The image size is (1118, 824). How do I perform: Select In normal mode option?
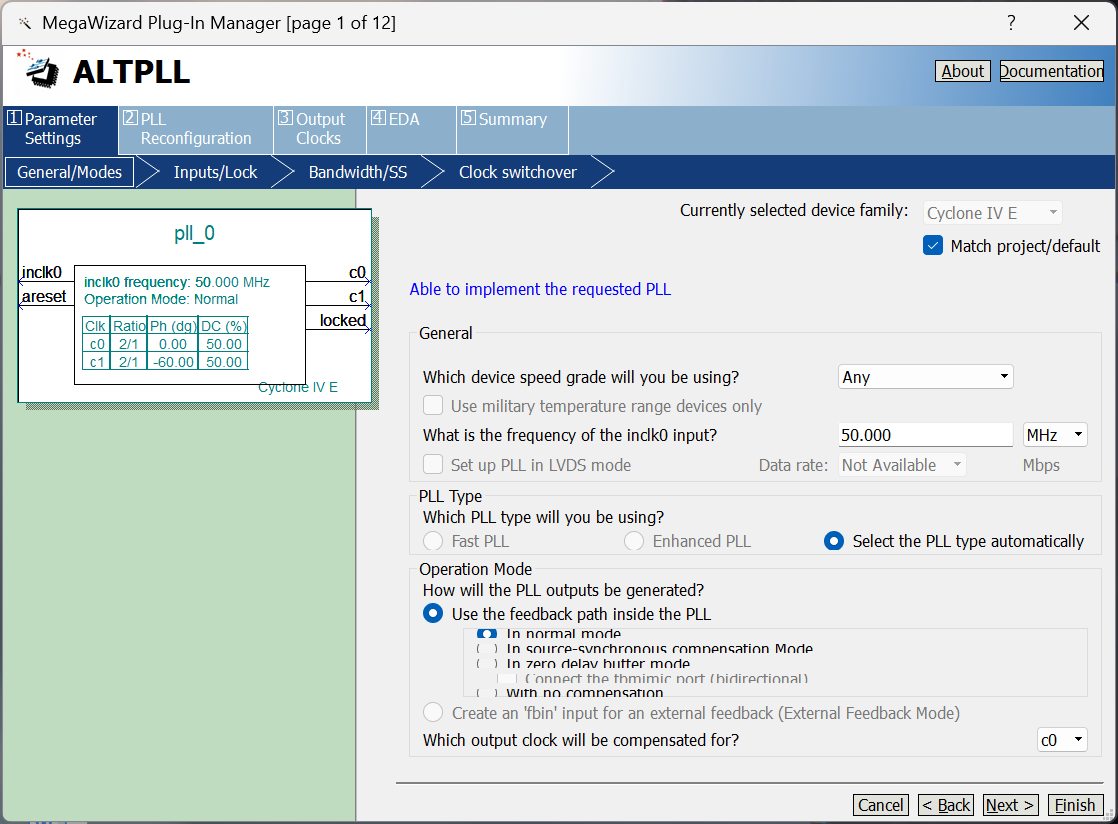[487, 634]
